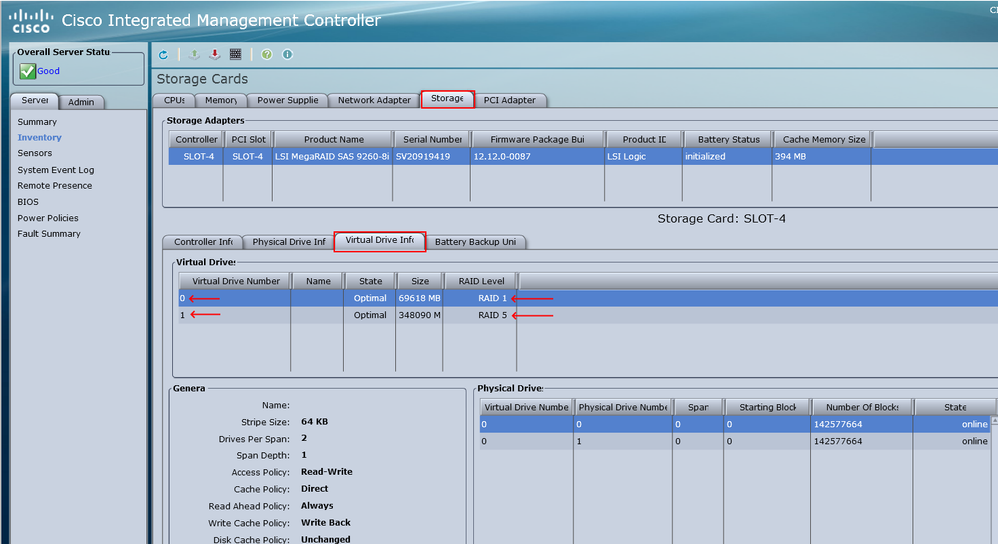Click the Write Back cache policy value
This screenshot has width=998, height=544.
(x=325, y=522)
